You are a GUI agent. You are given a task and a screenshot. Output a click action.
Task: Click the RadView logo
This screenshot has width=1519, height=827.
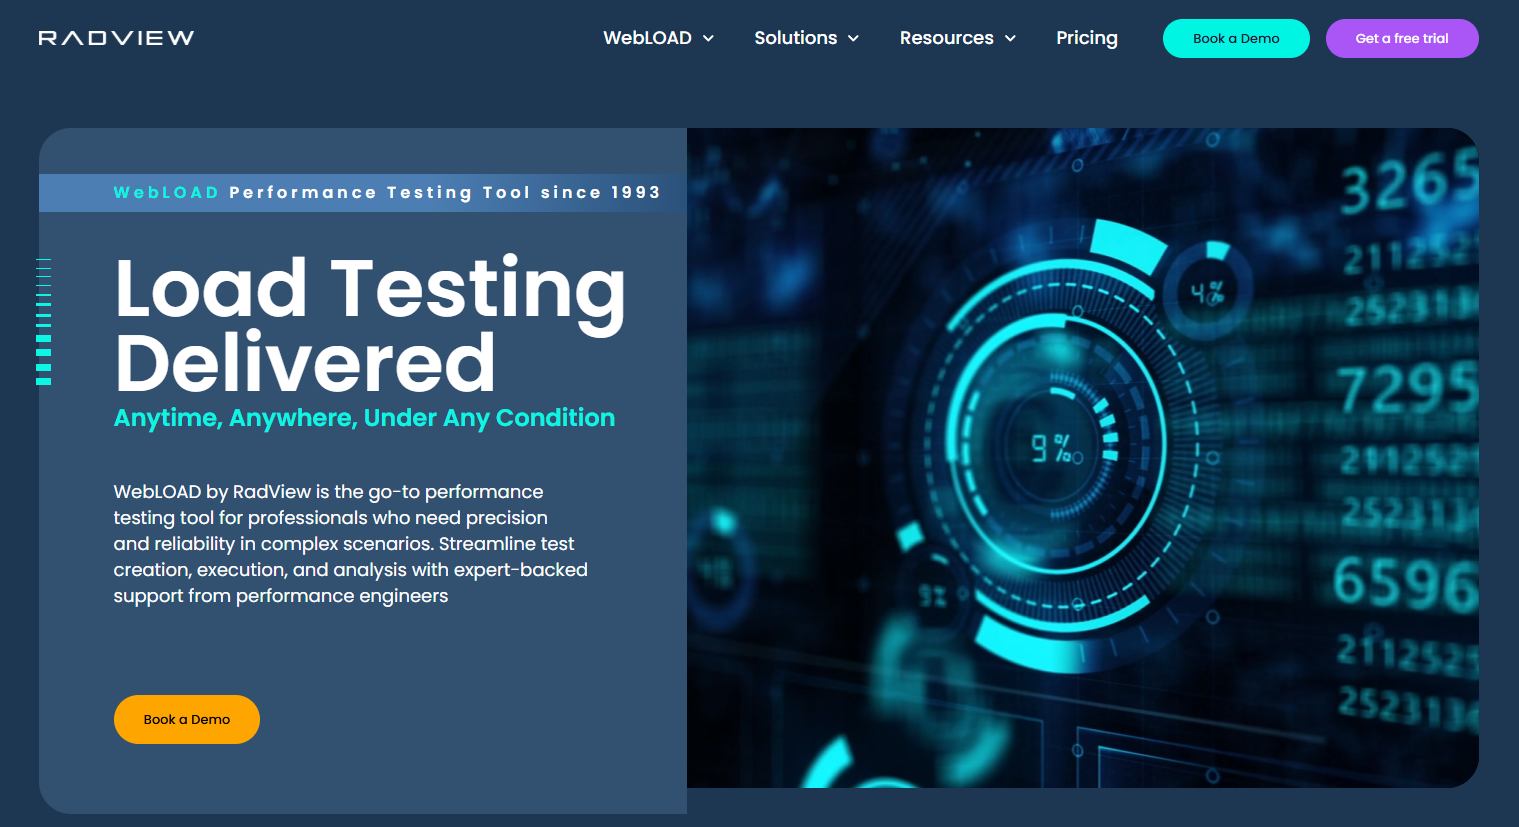point(116,38)
